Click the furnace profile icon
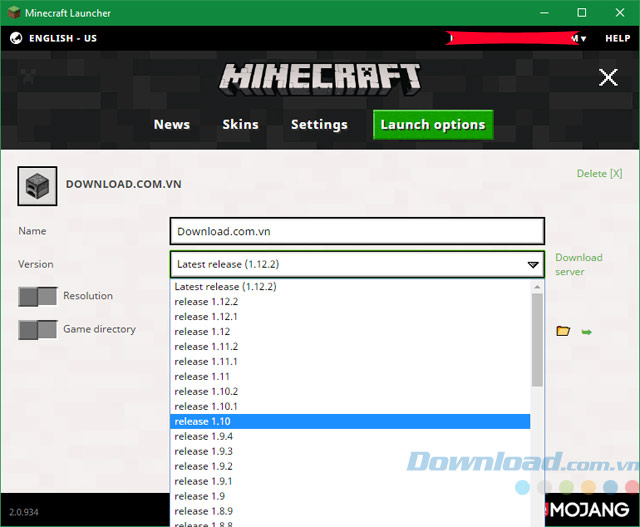 [x=37, y=186]
